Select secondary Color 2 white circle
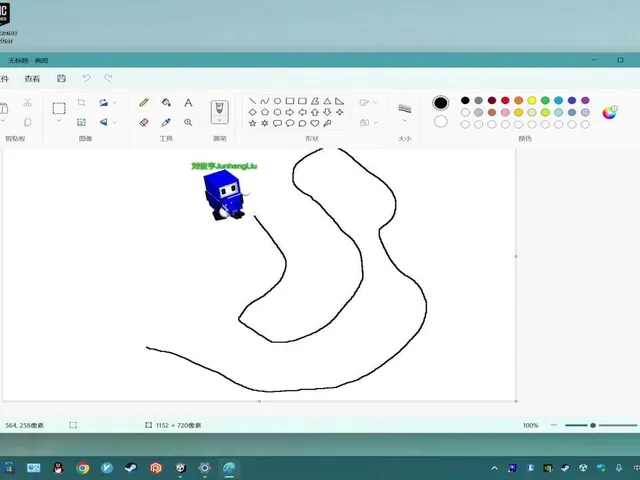Image resolution: width=640 pixels, height=480 pixels. [440, 122]
